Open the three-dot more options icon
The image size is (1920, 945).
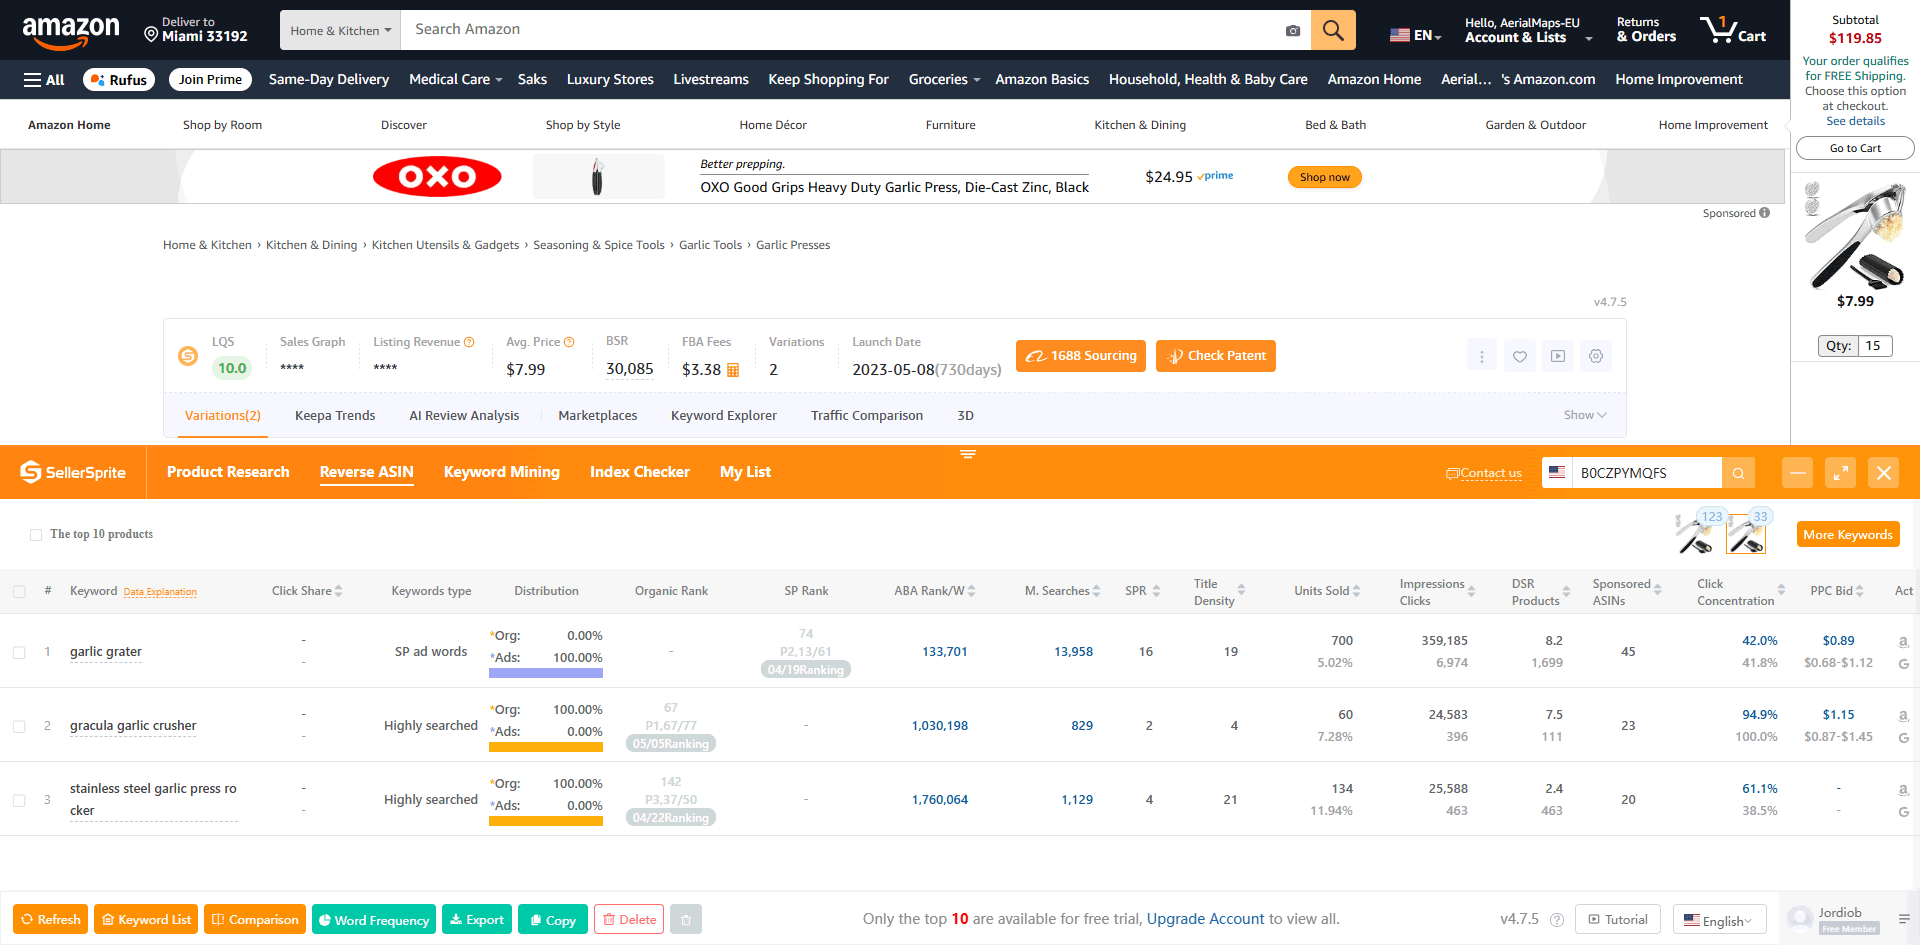1482,356
